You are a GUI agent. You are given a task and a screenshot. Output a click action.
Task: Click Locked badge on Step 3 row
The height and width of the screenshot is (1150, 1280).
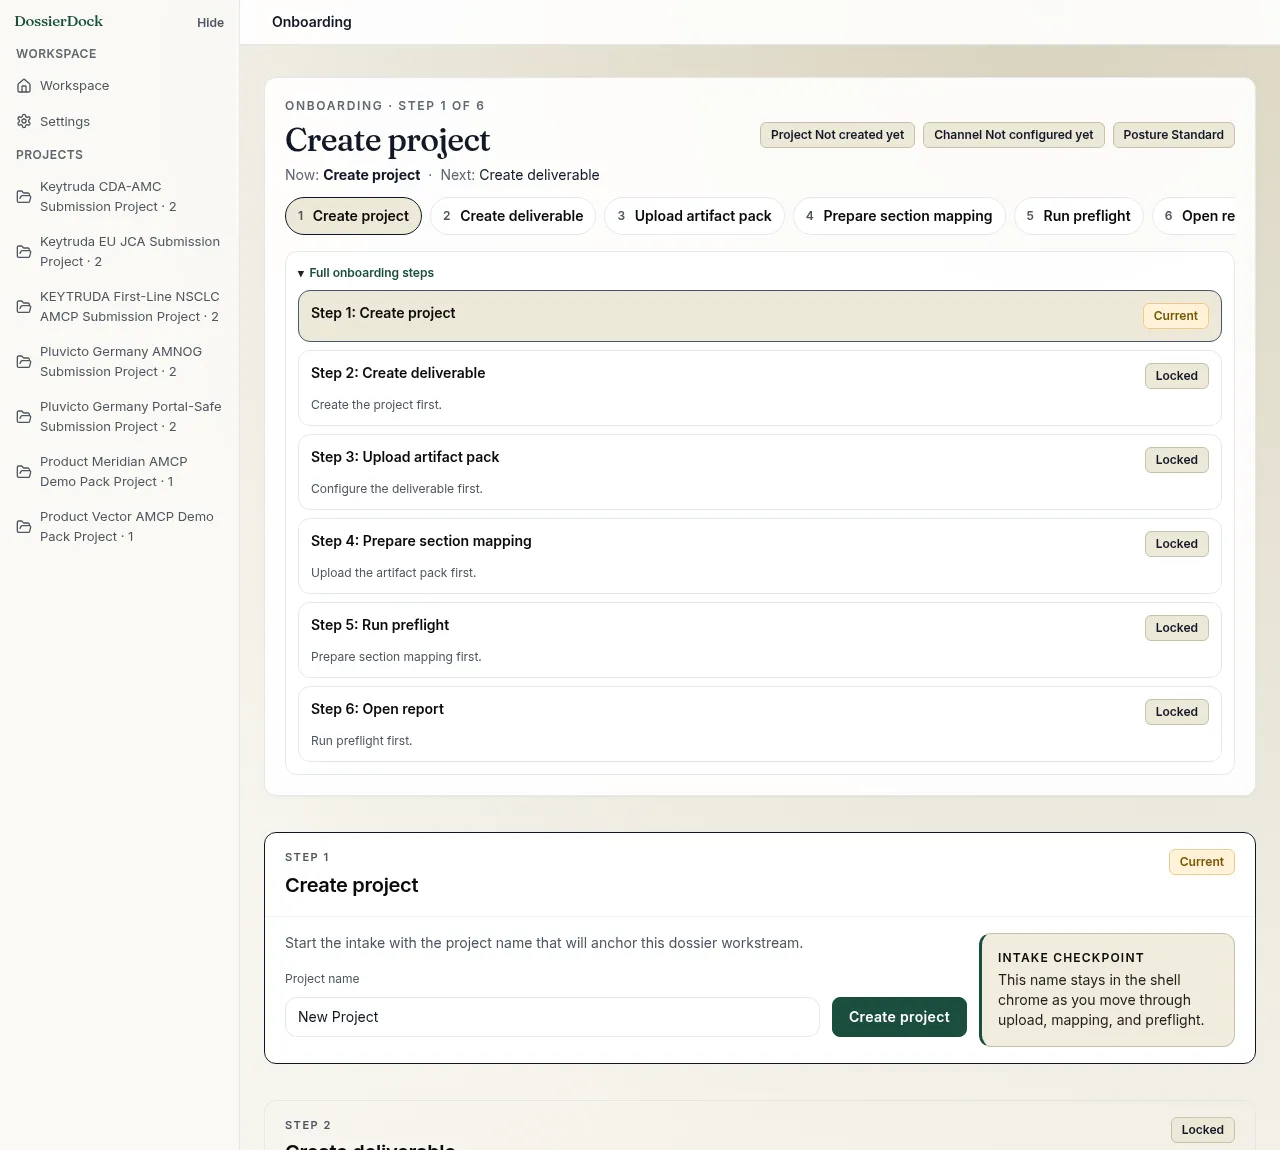(x=1176, y=460)
